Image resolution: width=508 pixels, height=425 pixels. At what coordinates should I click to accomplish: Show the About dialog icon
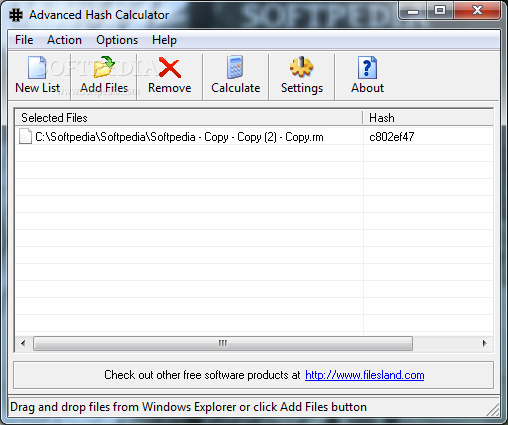click(x=367, y=67)
